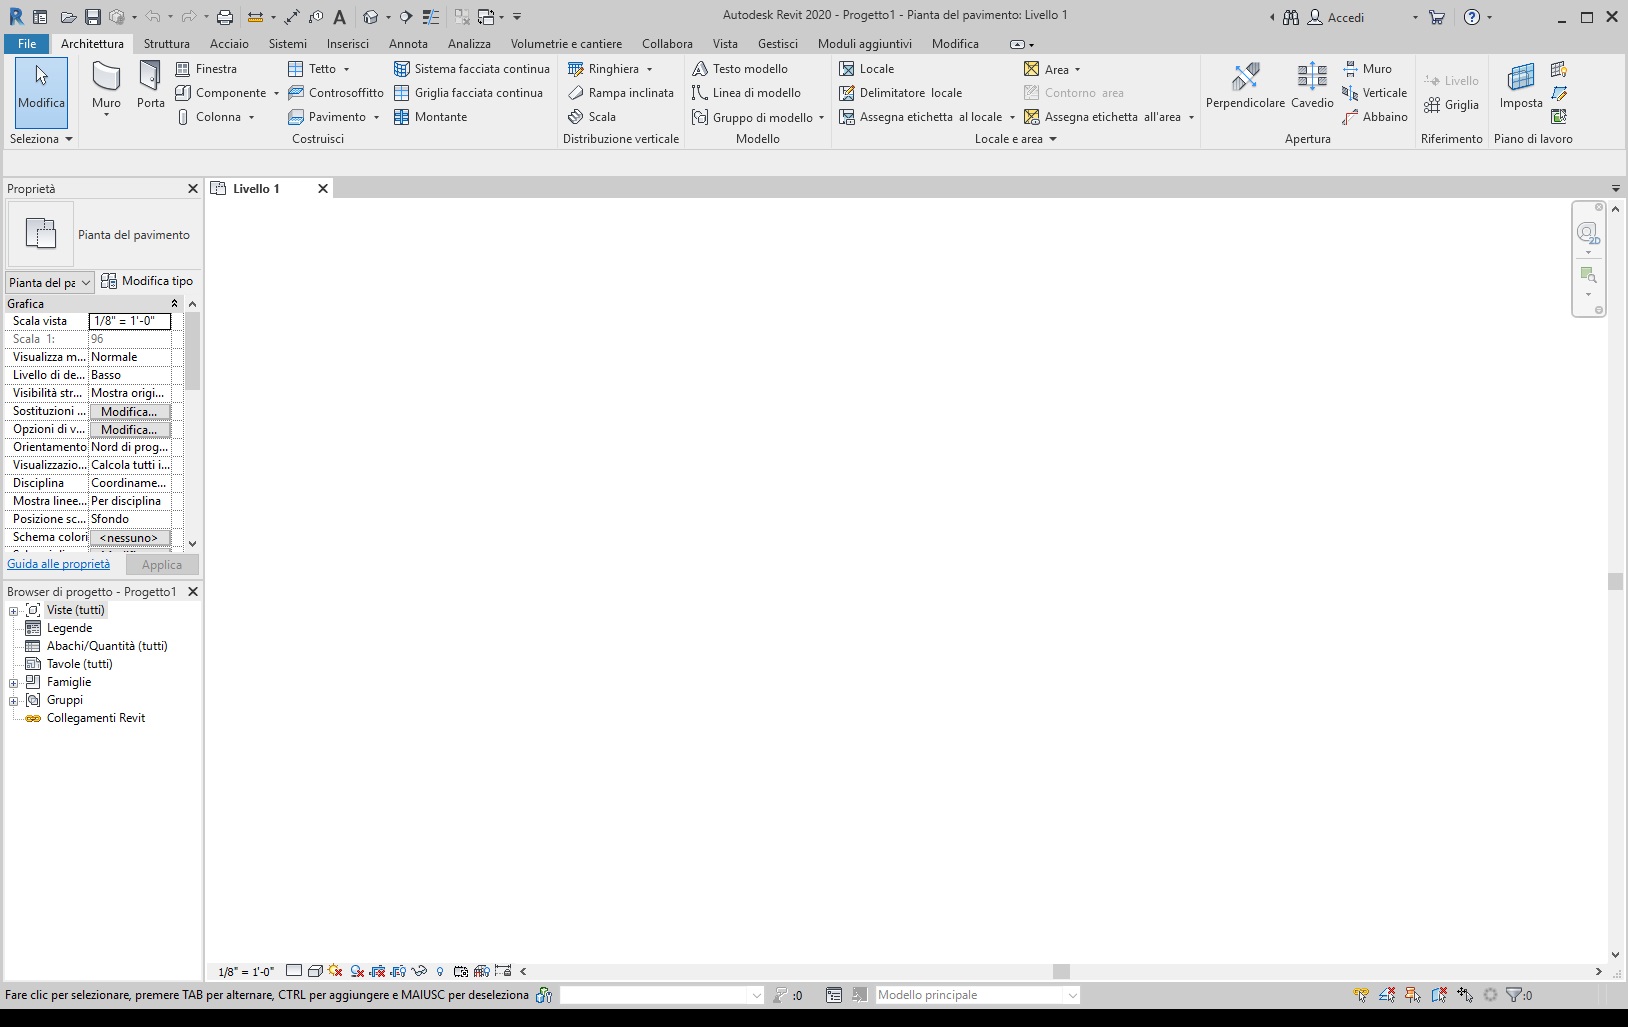Screen dimensions: 1628x1028
Task: Click the Testo modello tool
Action: 740,69
